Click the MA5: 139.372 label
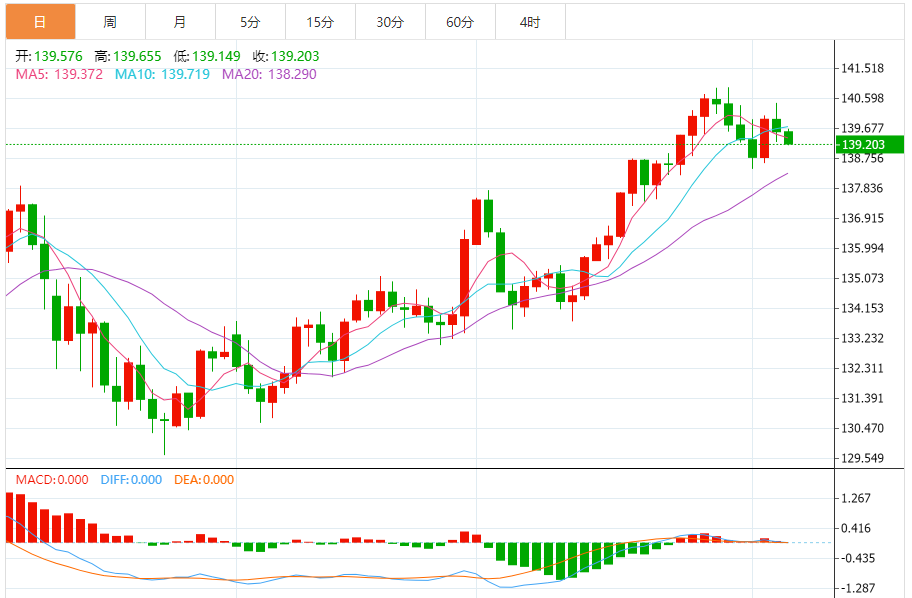The width and height of the screenshot is (912, 598). [59, 74]
